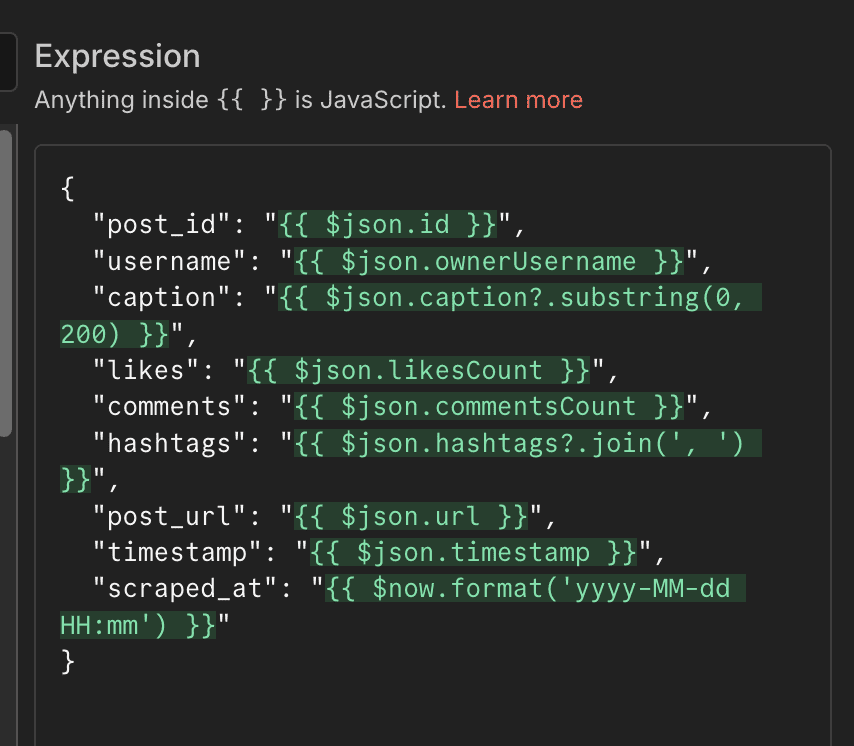
Task: Place cursor on the "caption" key
Action: (x=155, y=298)
